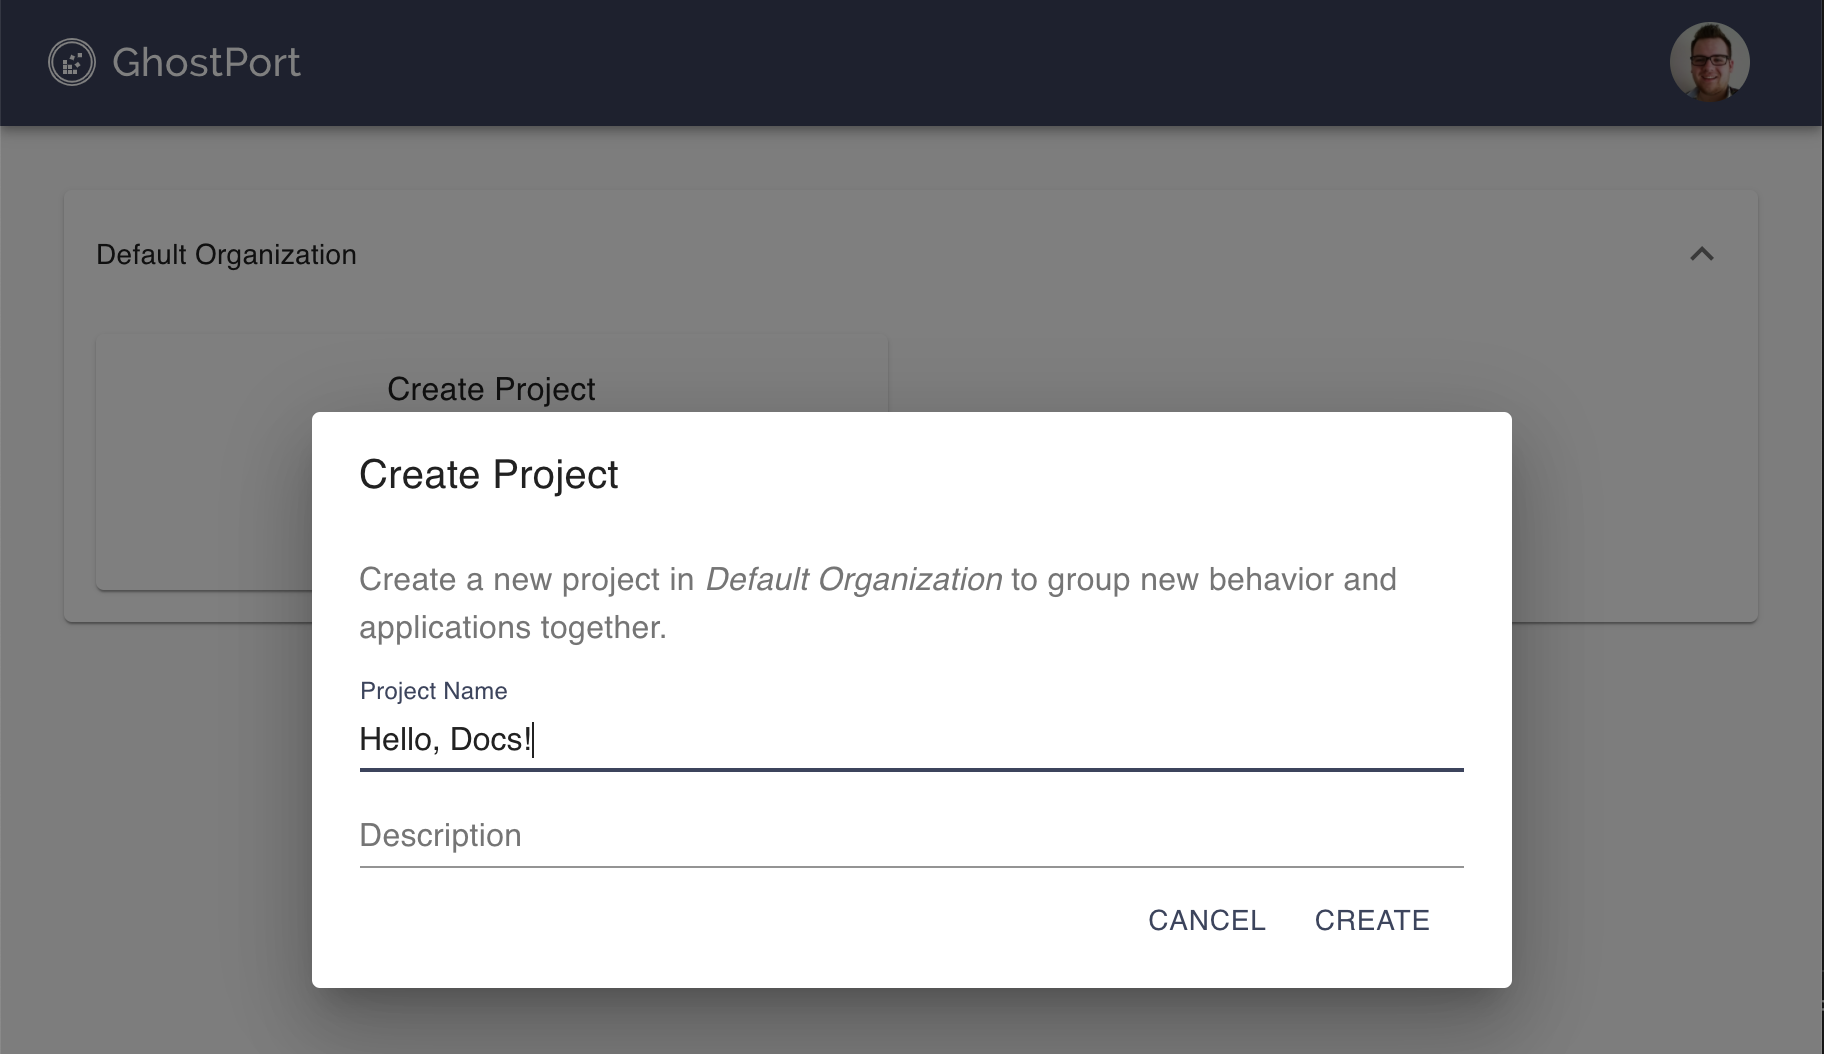Select the text Hello, Docs! in the name field

pos(448,740)
